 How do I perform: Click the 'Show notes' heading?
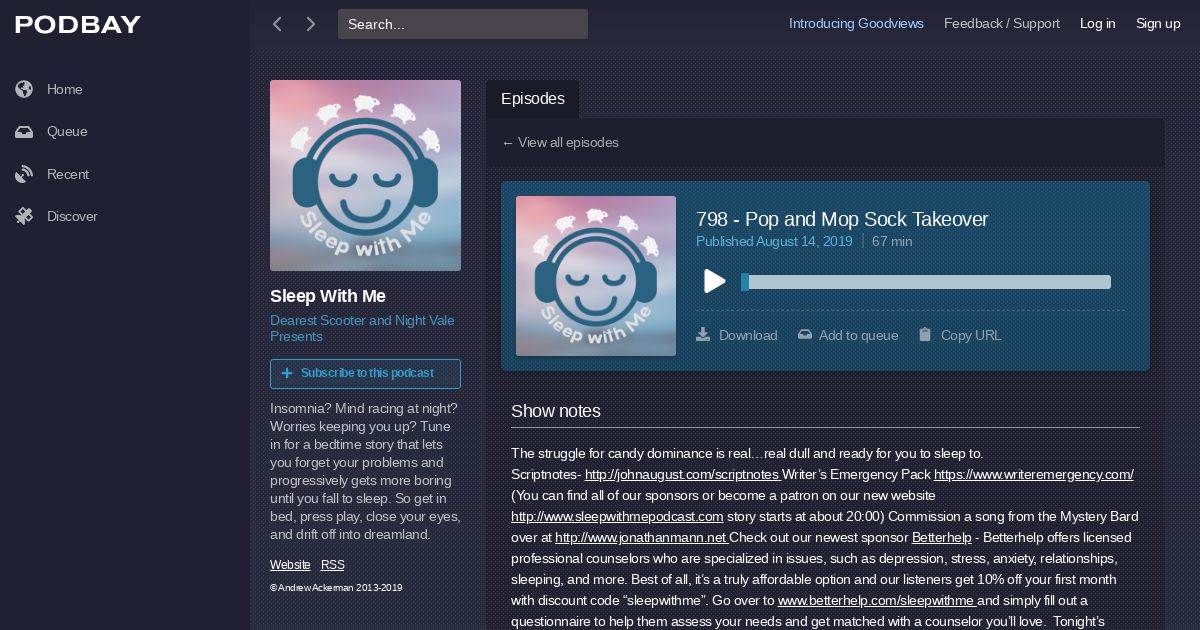(x=556, y=411)
